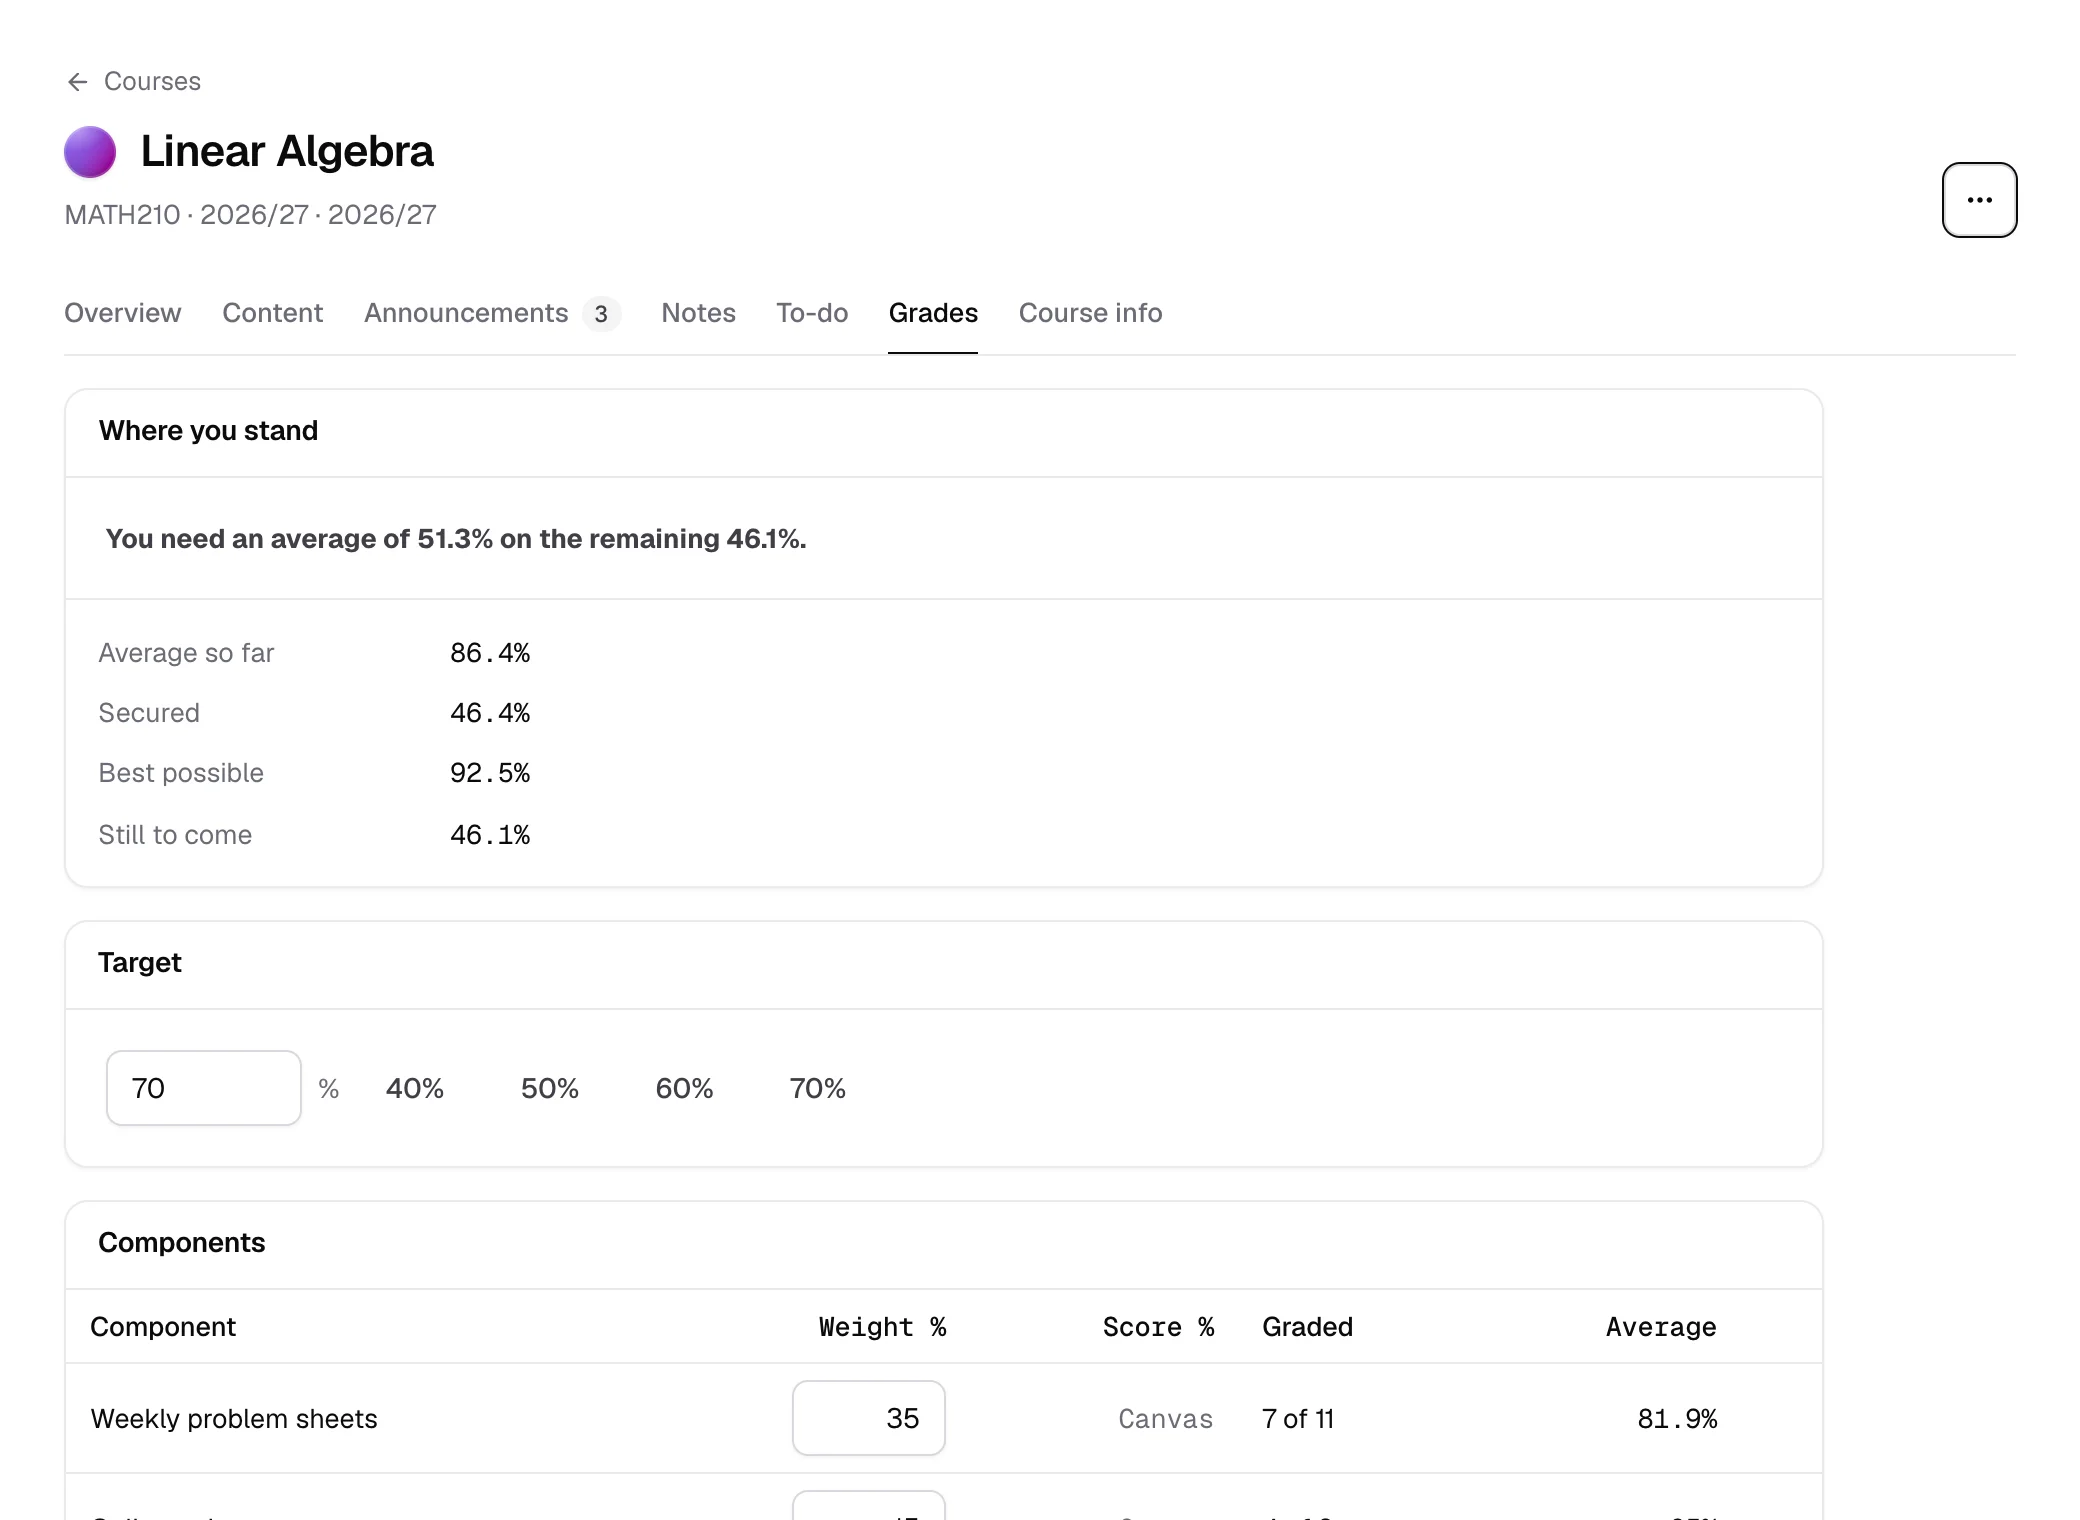Image resolution: width=2080 pixels, height=1520 pixels.
Task: Click the Component column header
Action: point(163,1327)
